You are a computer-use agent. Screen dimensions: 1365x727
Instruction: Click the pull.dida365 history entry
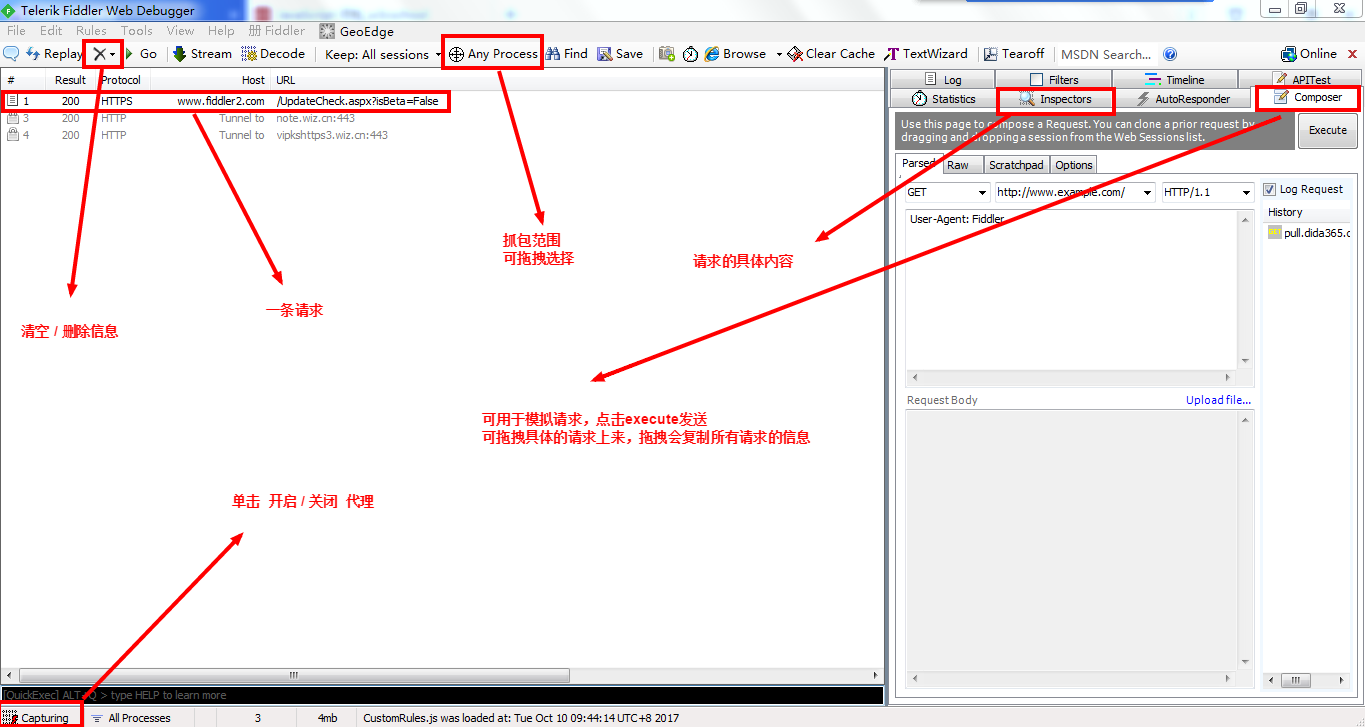coord(1309,233)
